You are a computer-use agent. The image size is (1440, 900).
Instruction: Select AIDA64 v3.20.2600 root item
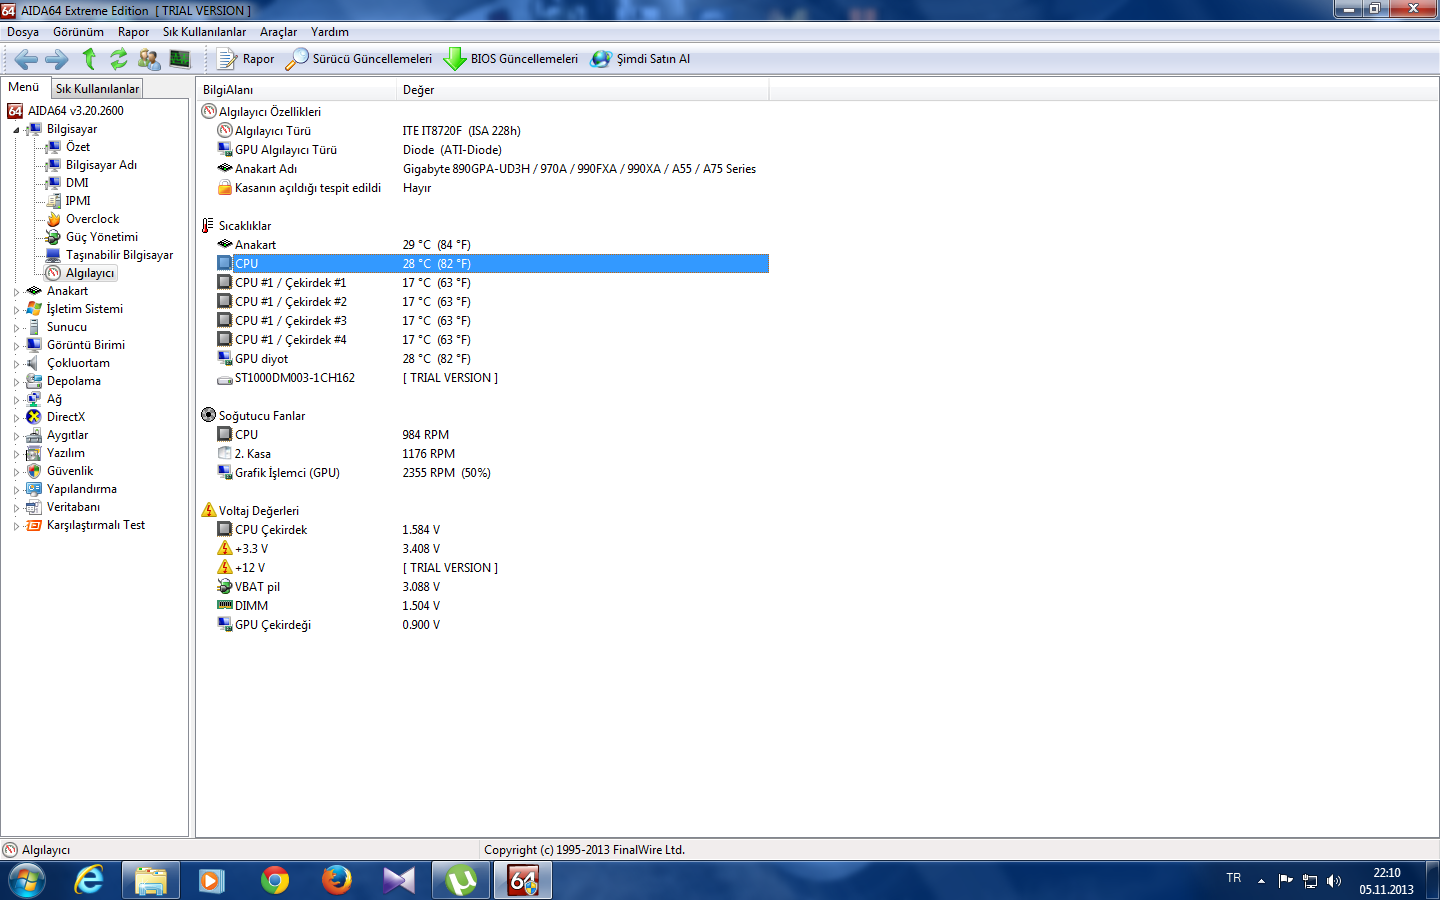tap(75, 111)
